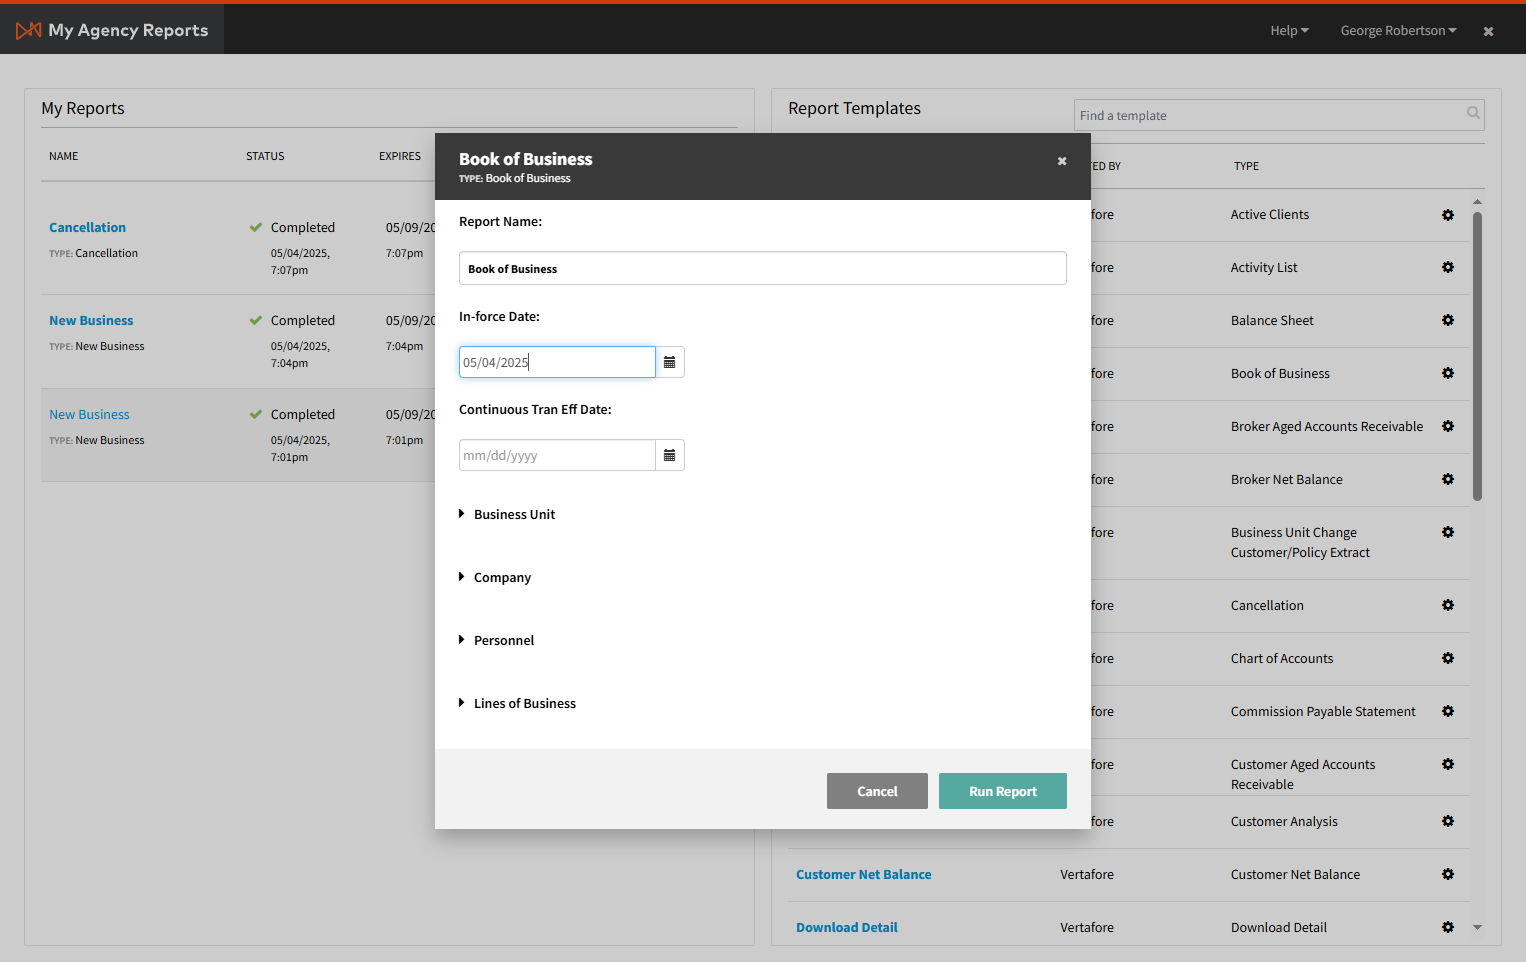Viewport: 1526px width, 962px height.
Task: Open the Download Detail template link
Action: click(847, 927)
